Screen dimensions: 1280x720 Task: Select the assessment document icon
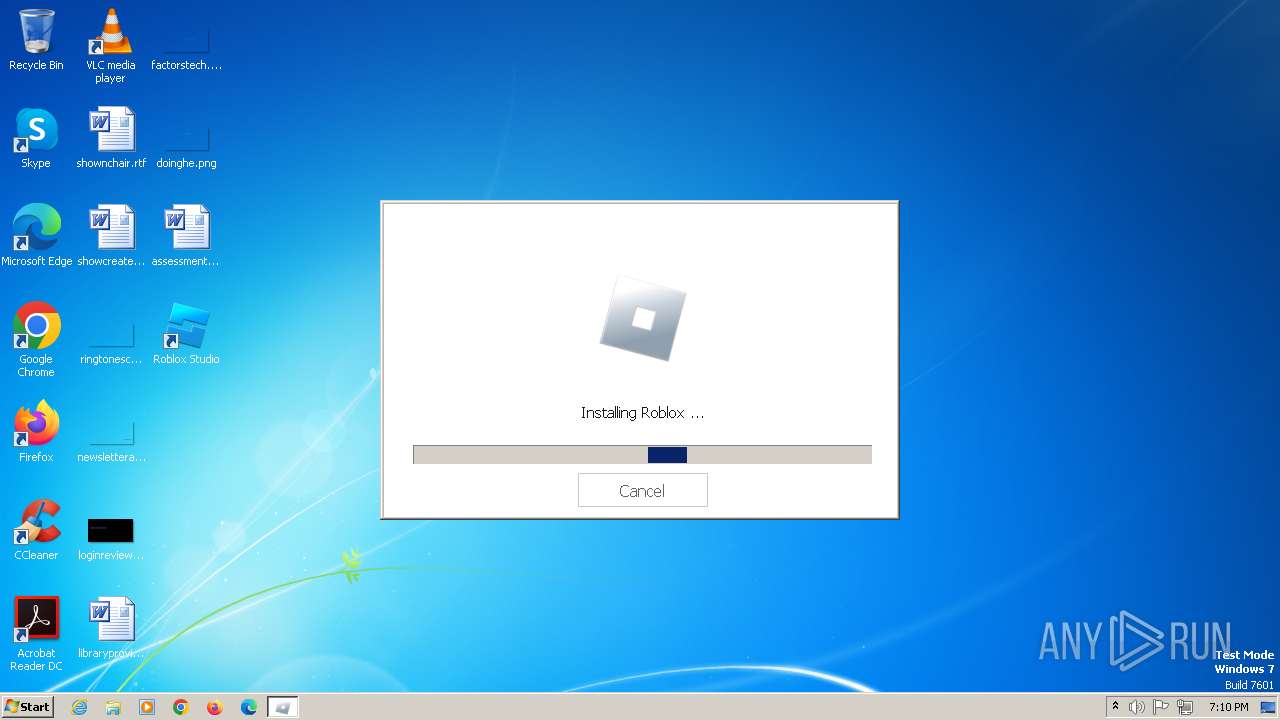(x=186, y=236)
